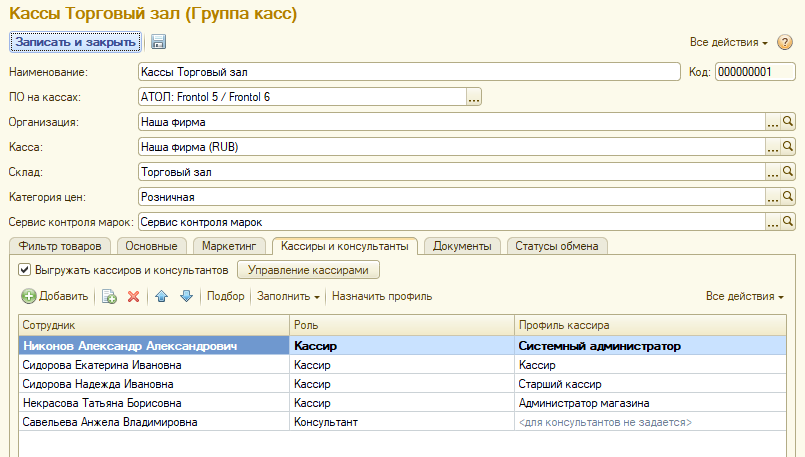805x457 pixels.
Task: Click the Управление кассирами button
Action: pos(308,270)
